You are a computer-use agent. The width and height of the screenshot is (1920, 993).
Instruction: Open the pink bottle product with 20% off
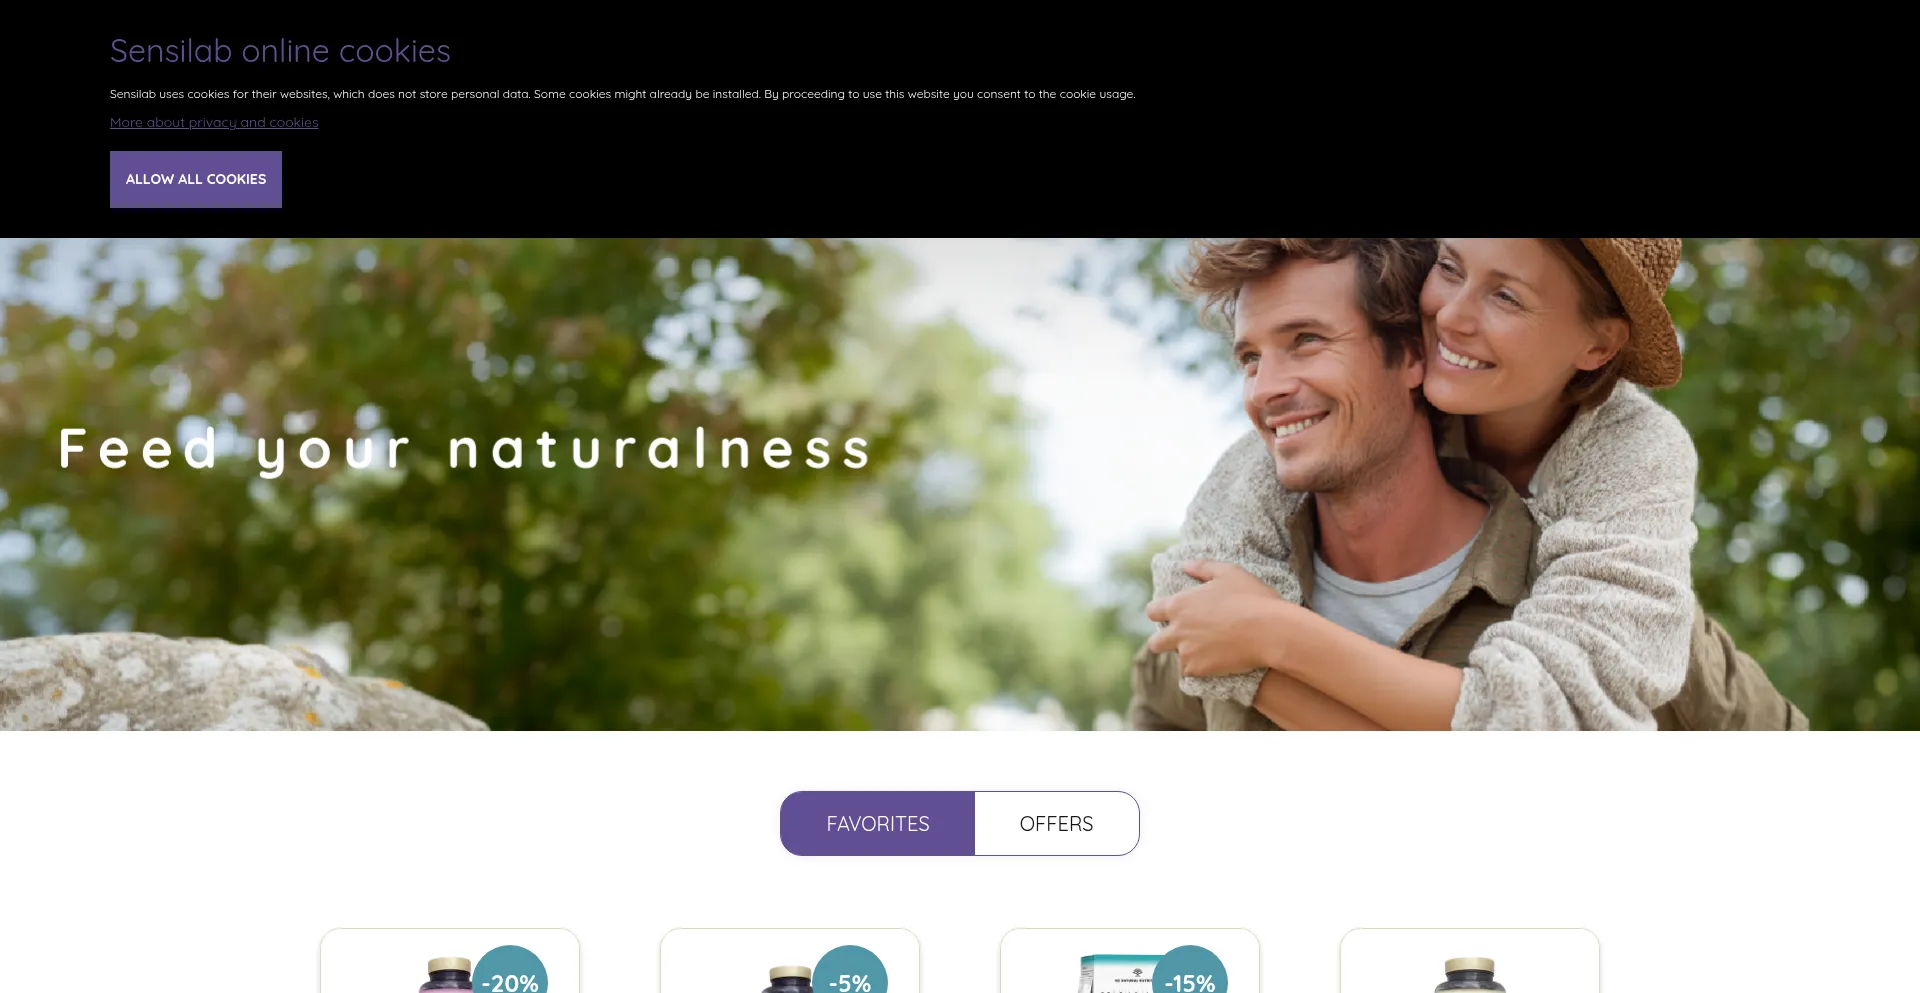point(444,976)
